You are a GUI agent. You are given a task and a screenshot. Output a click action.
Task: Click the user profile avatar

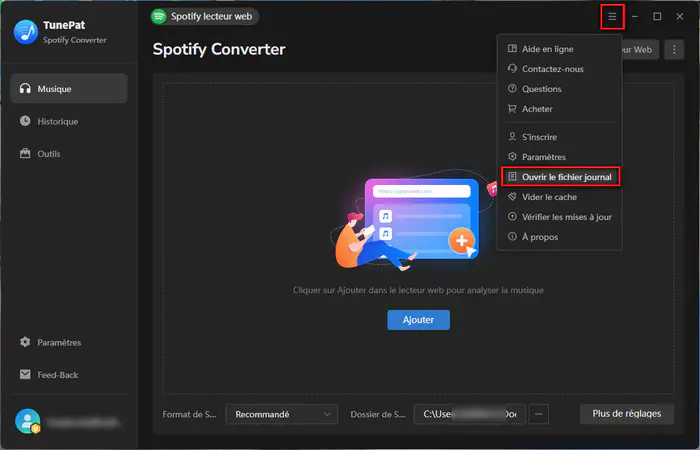[28, 421]
